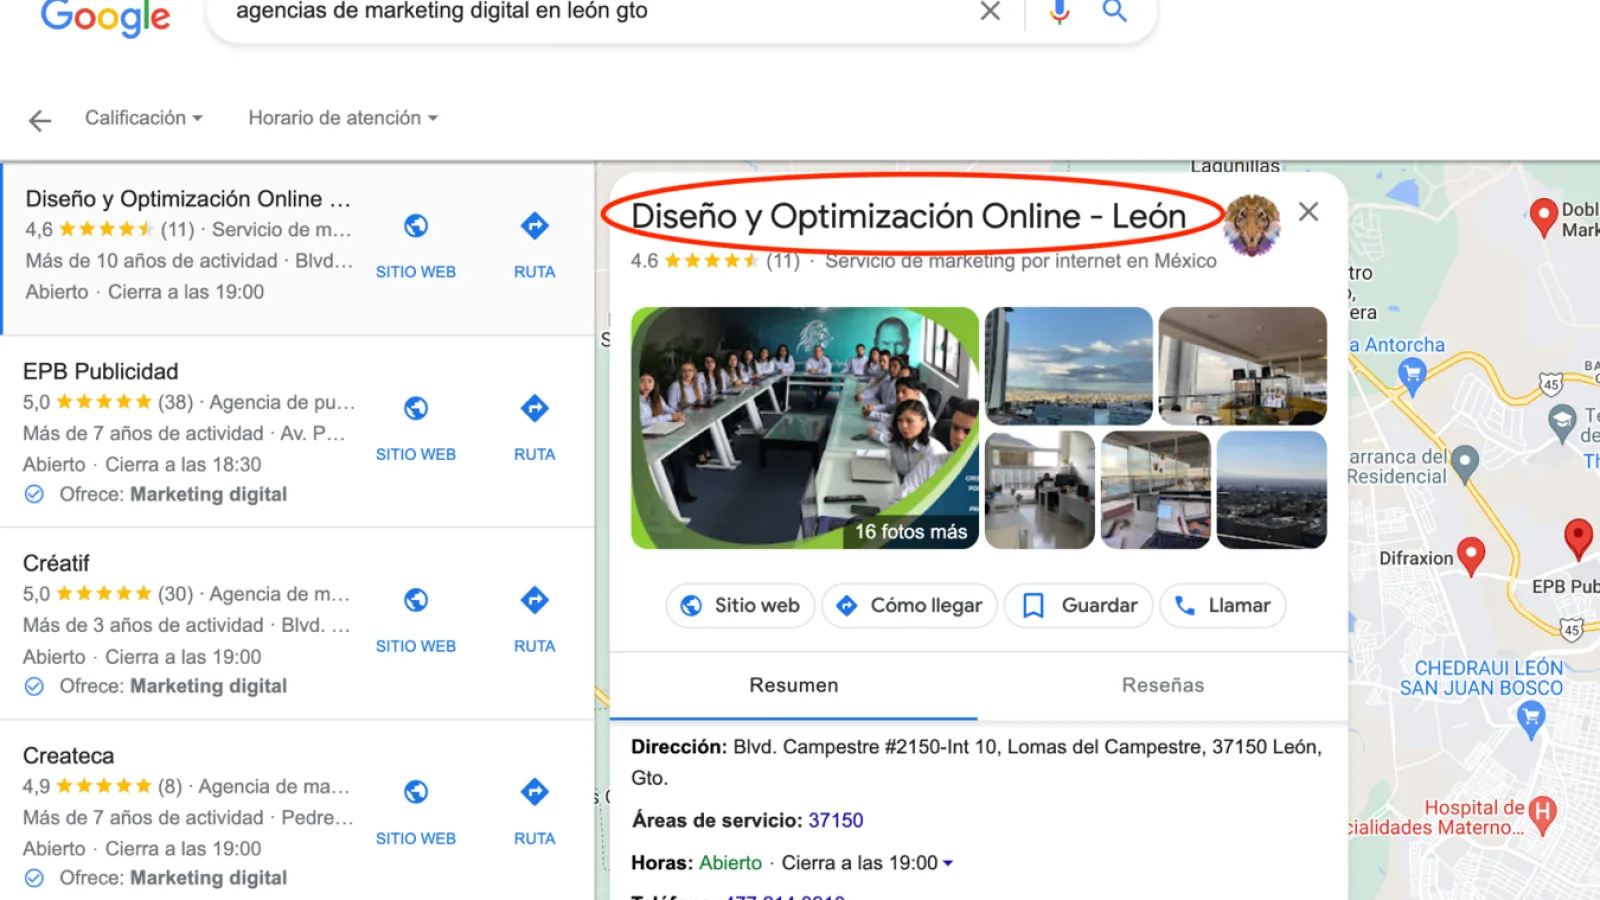Switch to the Resumen tab
1600x900 pixels.
click(794, 686)
